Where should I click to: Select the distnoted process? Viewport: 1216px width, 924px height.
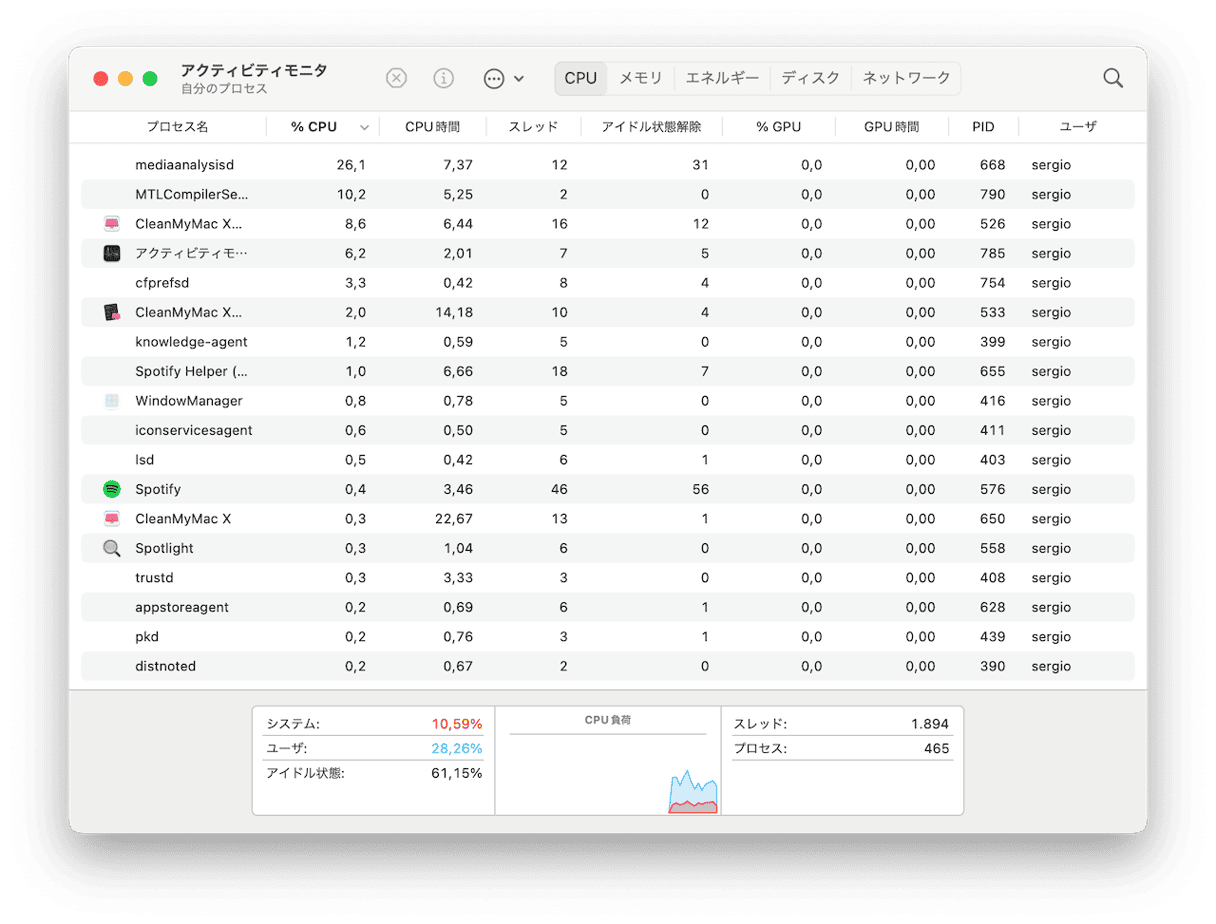[166, 666]
